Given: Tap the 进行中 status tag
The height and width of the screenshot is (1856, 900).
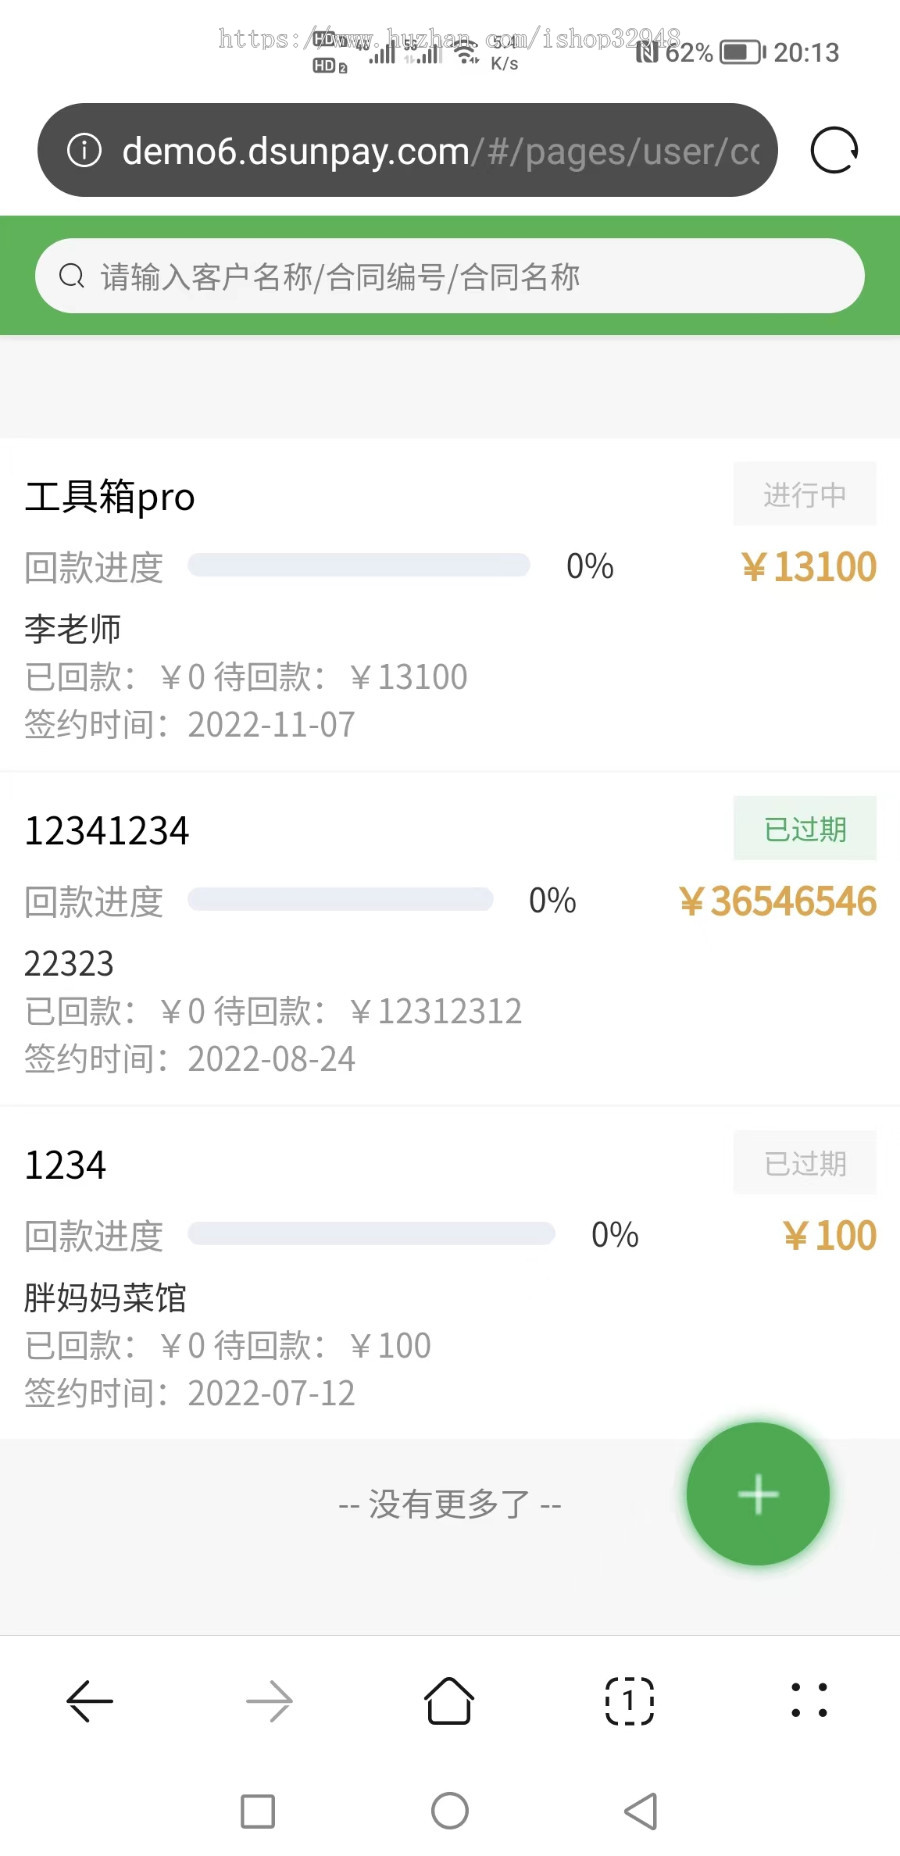Looking at the screenshot, I should tap(805, 494).
